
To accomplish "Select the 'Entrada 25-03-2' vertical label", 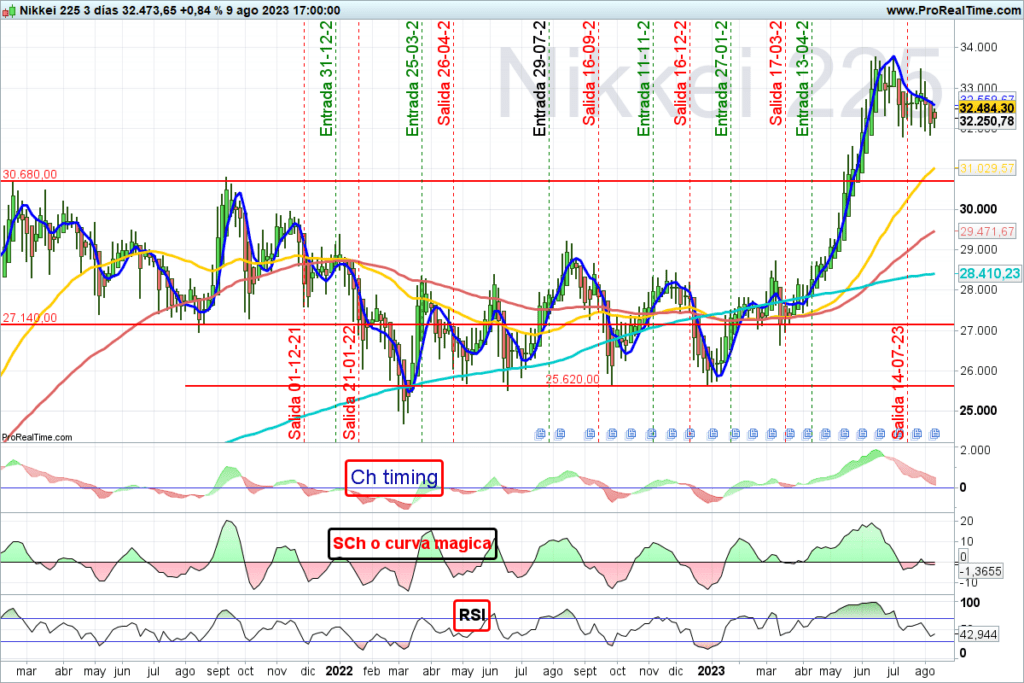I will click(413, 78).
